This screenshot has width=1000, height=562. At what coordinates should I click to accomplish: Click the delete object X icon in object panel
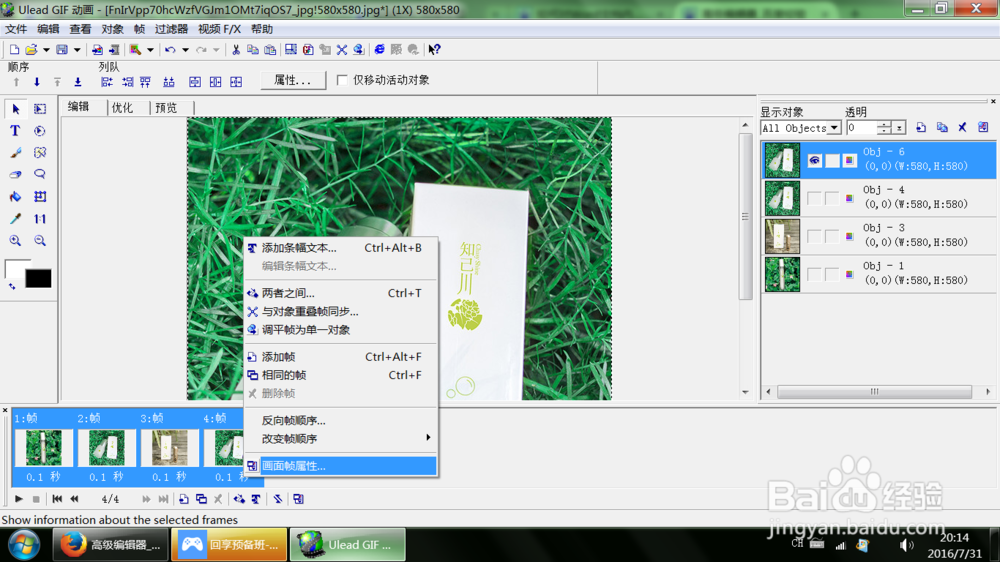tap(962, 128)
